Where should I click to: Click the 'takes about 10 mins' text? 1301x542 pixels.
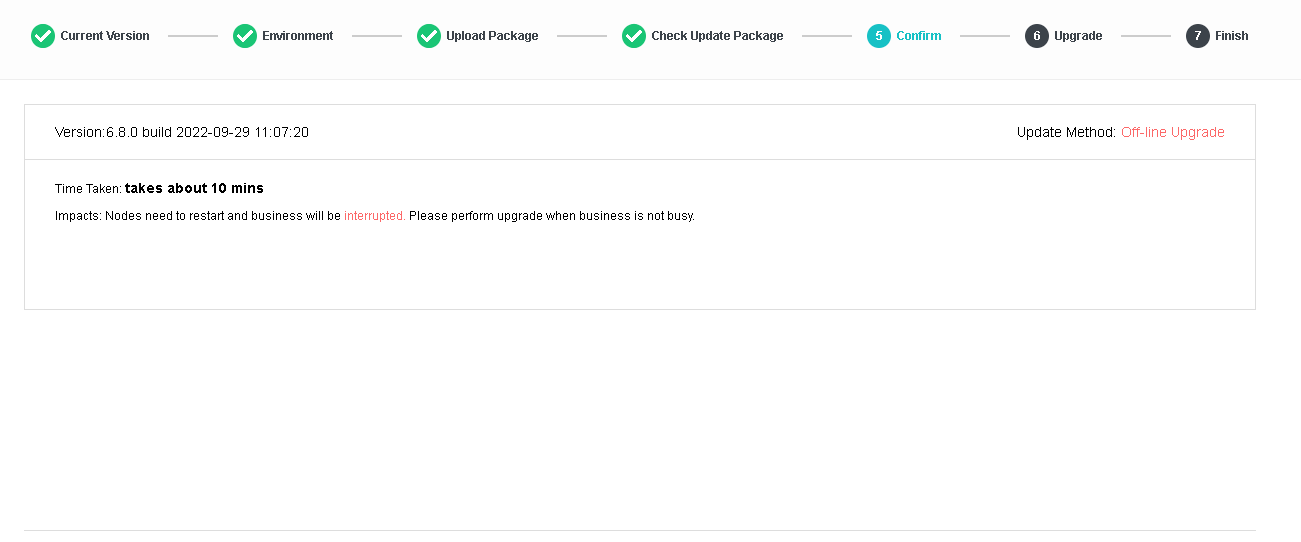(194, 188)
